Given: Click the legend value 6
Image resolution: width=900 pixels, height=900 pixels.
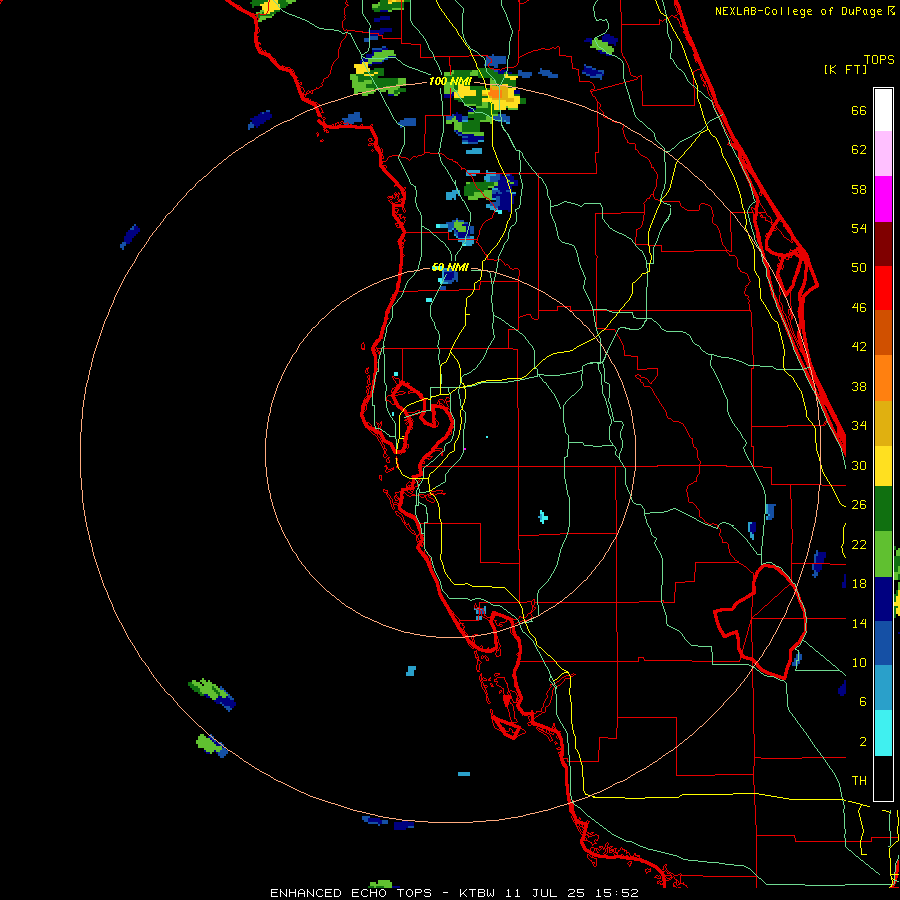Looking at the screenshot, I should pos(862,701).
